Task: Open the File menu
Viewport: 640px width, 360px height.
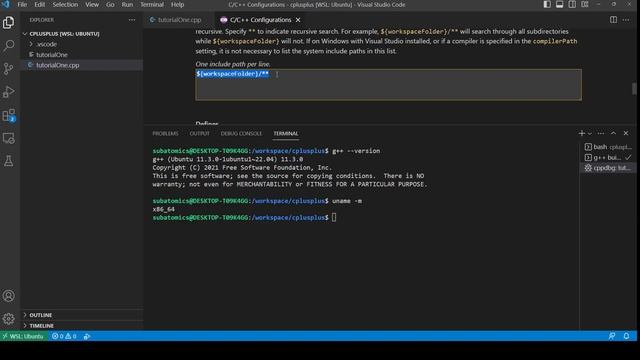Action: 22,4
